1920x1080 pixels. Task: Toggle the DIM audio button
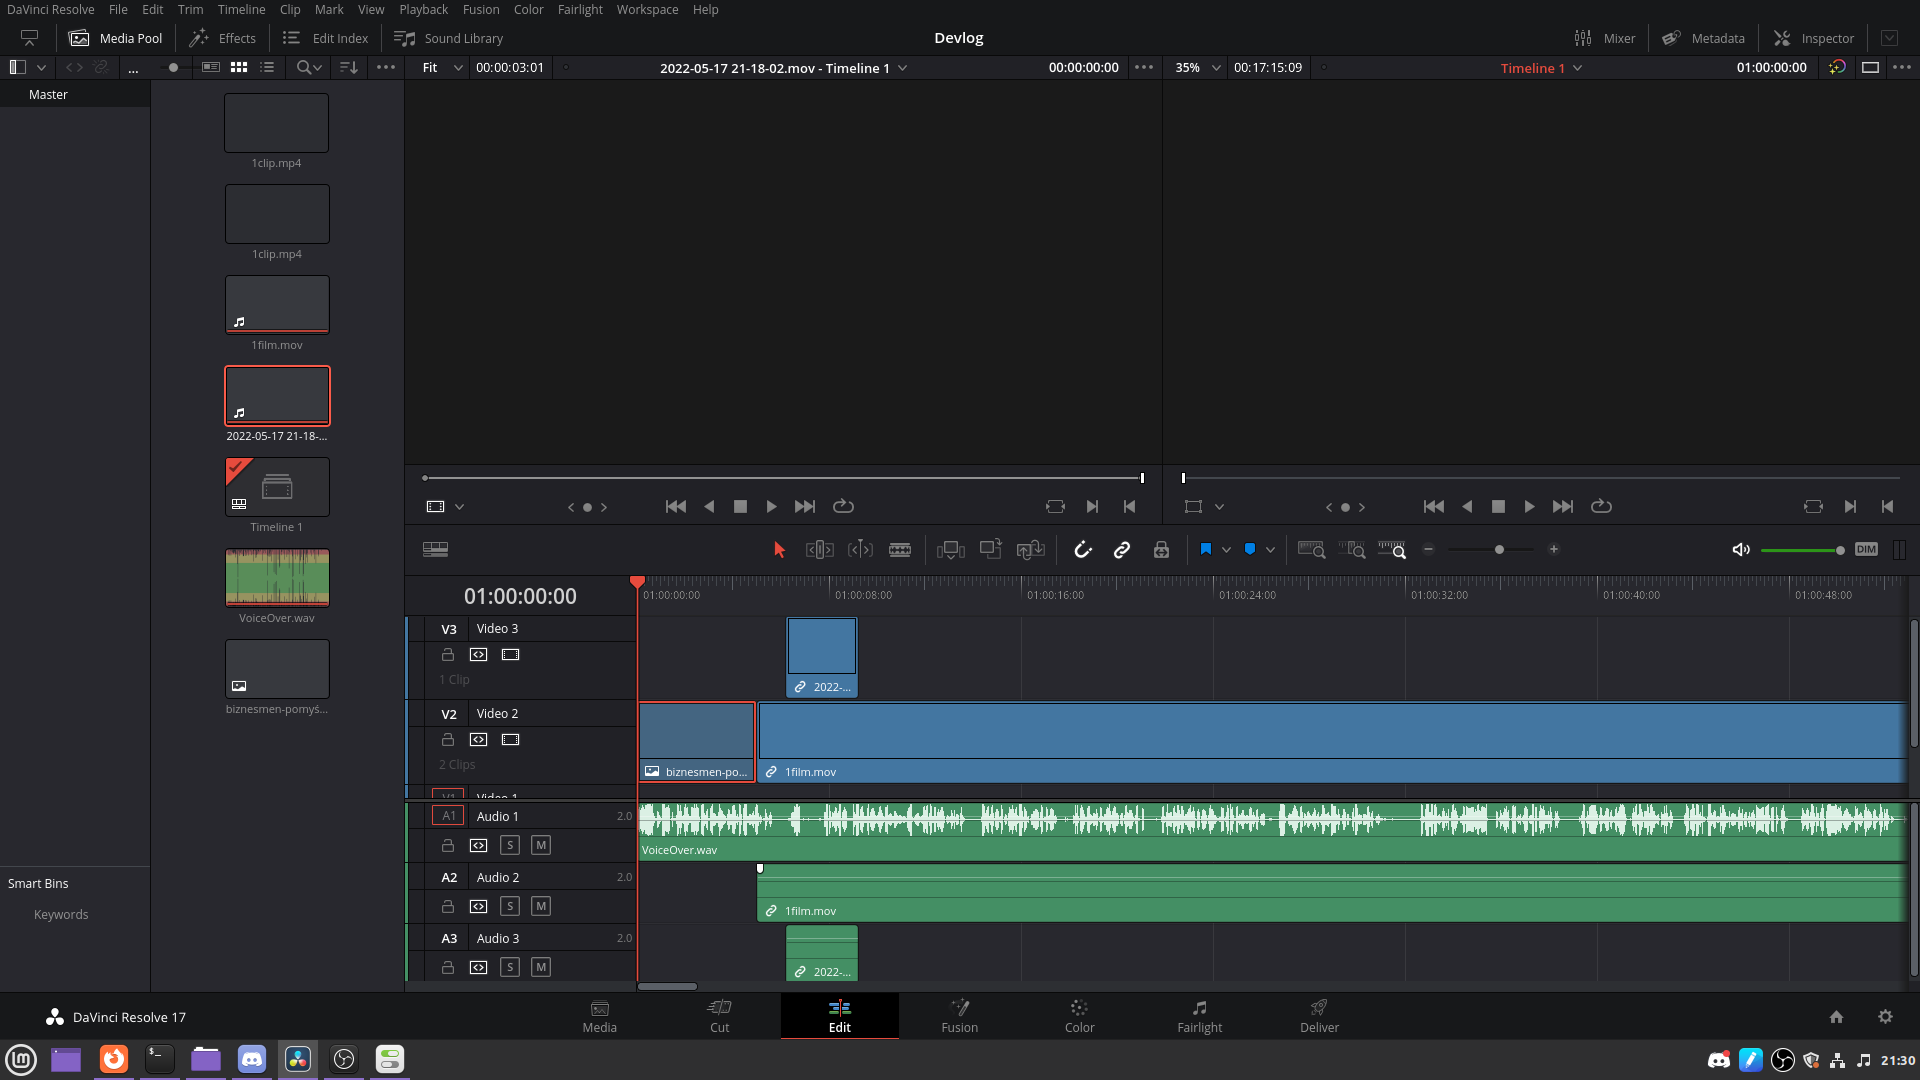click(1866, 549)
